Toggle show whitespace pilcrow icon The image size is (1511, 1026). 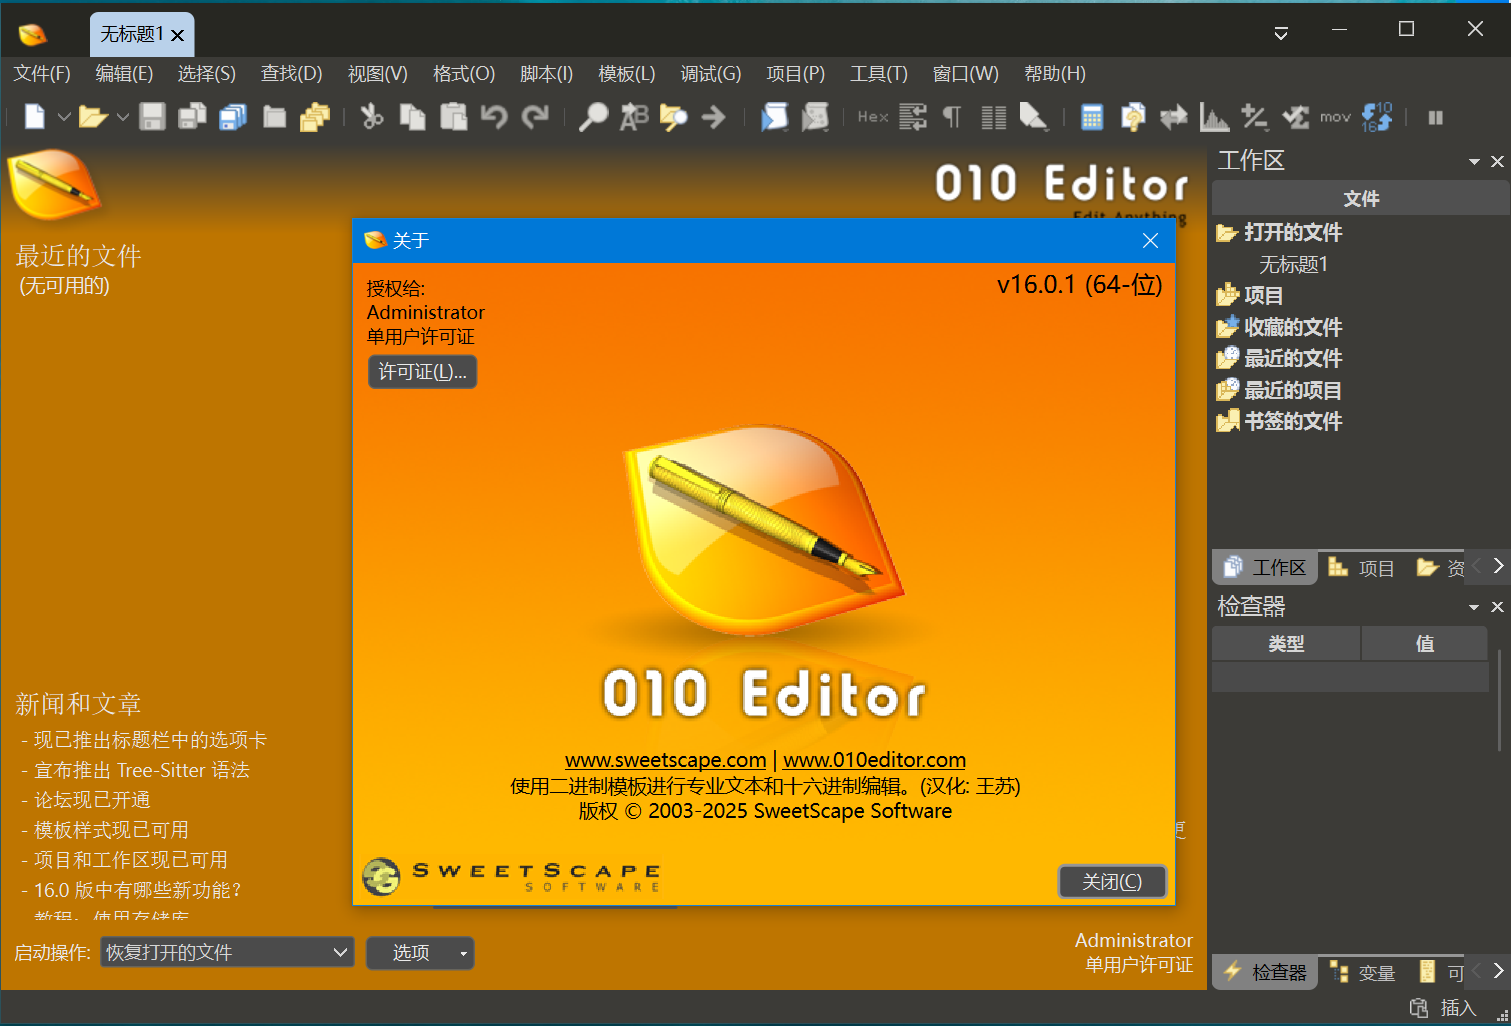click(x=952, y=117)
